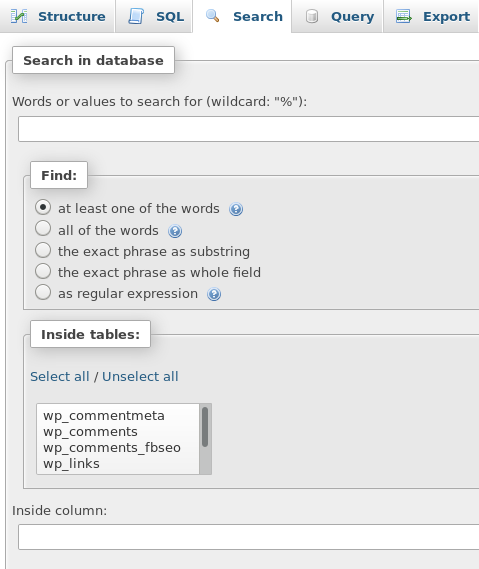Click the 'Unselect all' link
The width and height of the screenshot is (479, 569).
click(140, 377)
